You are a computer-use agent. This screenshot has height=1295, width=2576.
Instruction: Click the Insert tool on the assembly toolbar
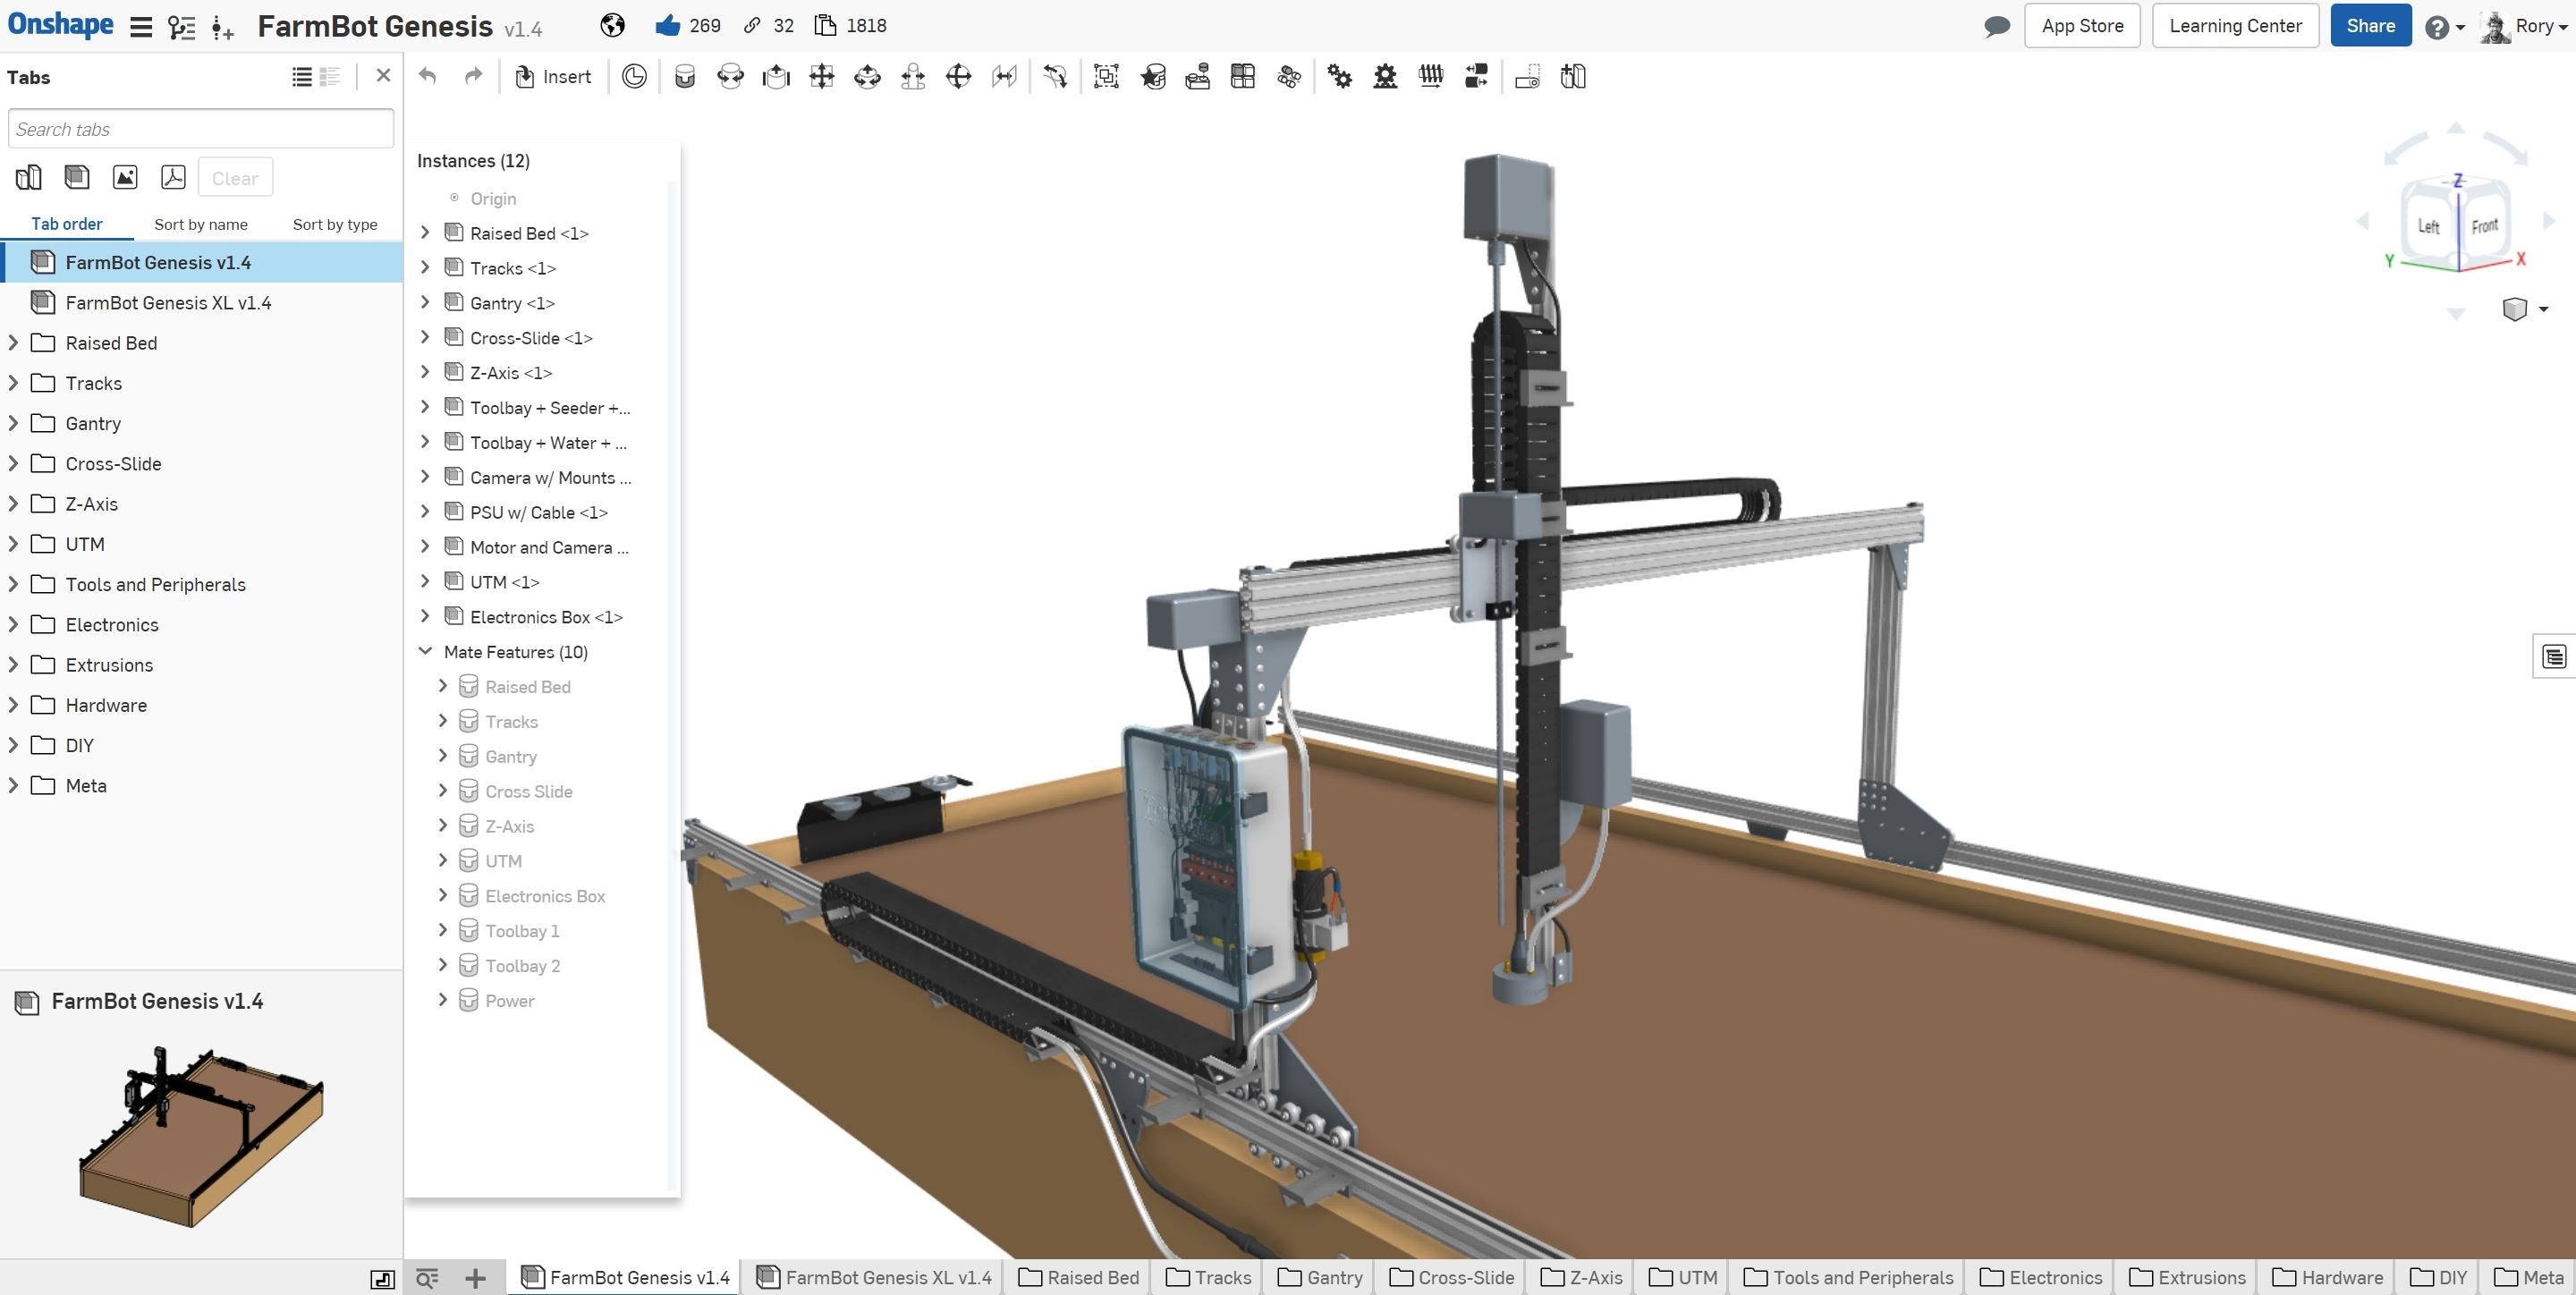(x=553, y=76)
